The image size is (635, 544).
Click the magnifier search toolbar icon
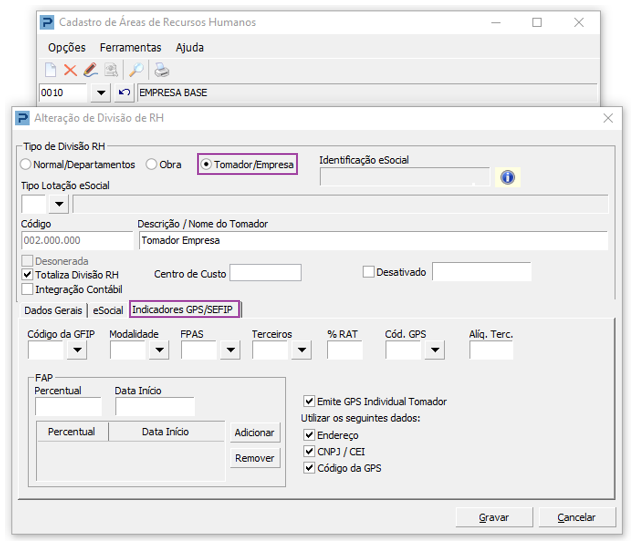pos(136,70)
